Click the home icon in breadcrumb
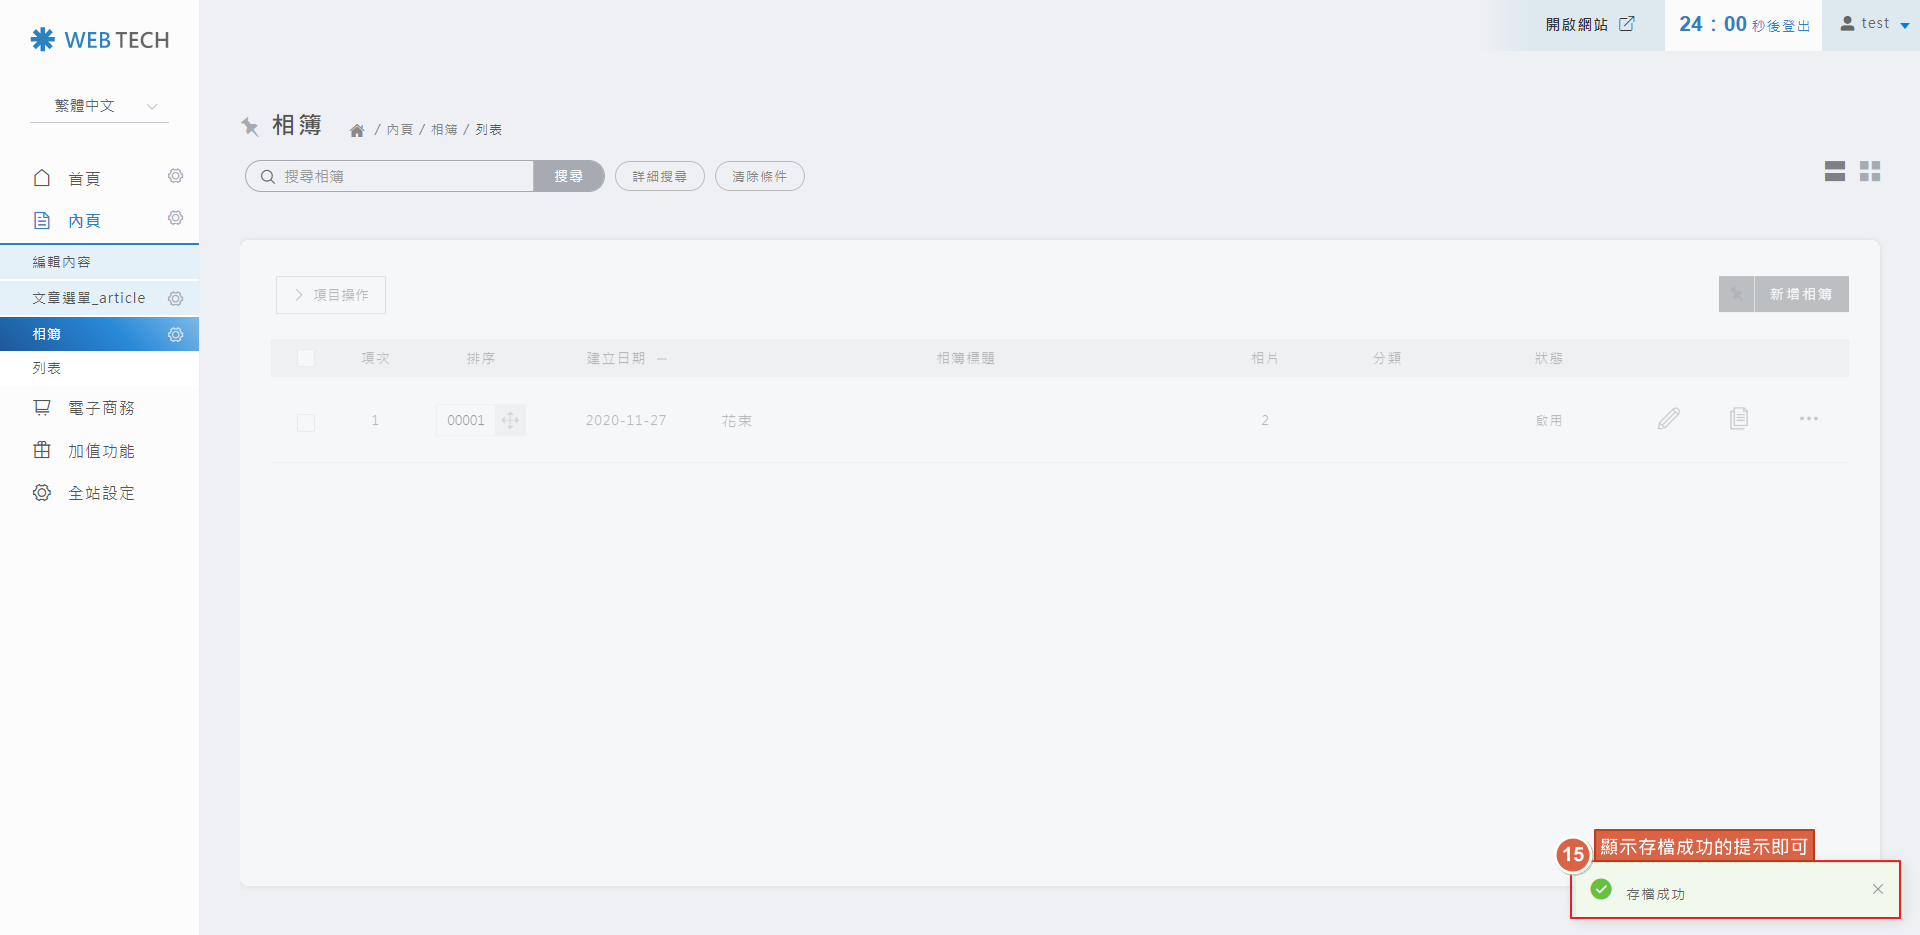Screen dimensions: 1920x935 [357, 130]
